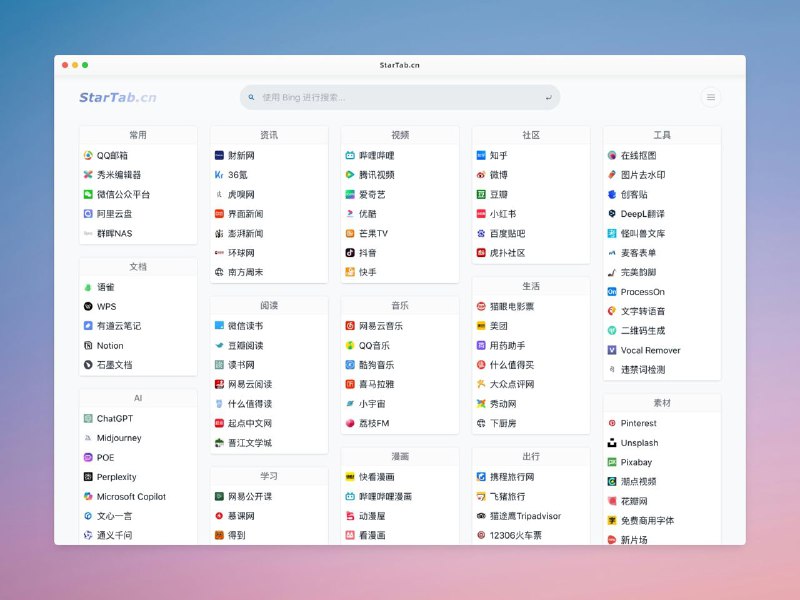Viewport: 800px width, 600px height.
Task: Open the hamburger menu at top right
Action: 711,97
